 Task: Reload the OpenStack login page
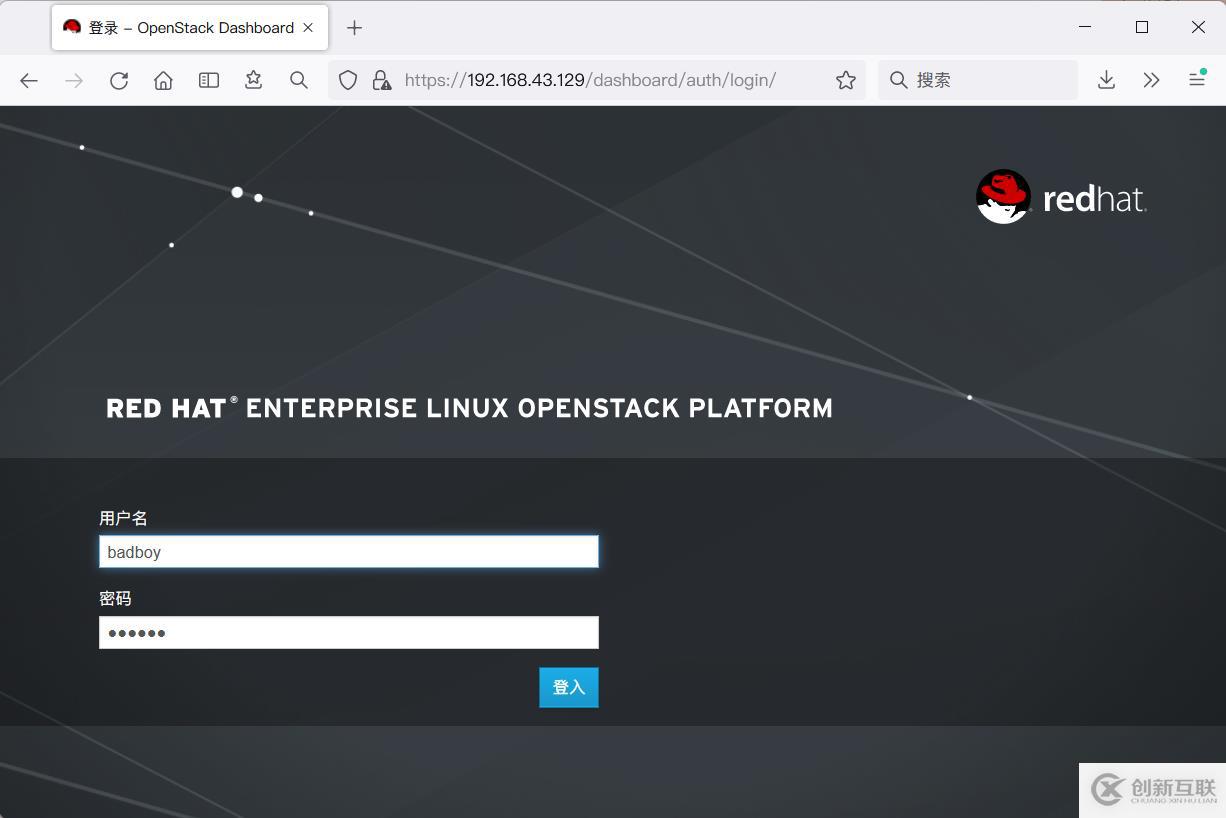[x=119, y=80]
